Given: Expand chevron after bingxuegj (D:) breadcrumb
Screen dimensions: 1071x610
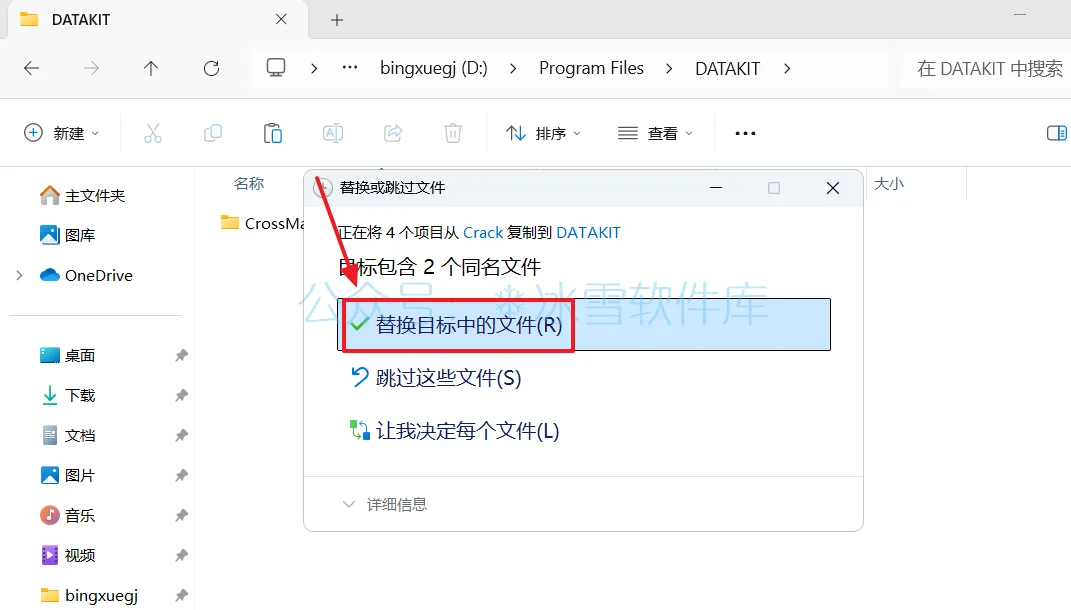Looking at the screenshot, I should tap(513, 68).
